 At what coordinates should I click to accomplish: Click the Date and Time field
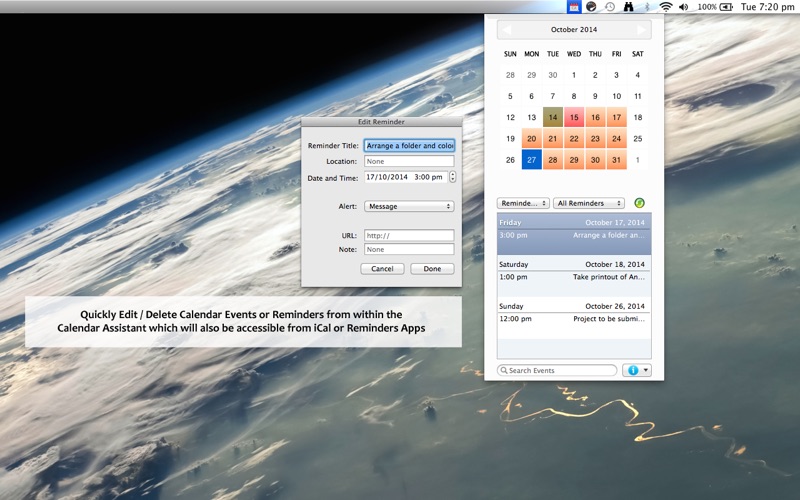click(406, 177)
